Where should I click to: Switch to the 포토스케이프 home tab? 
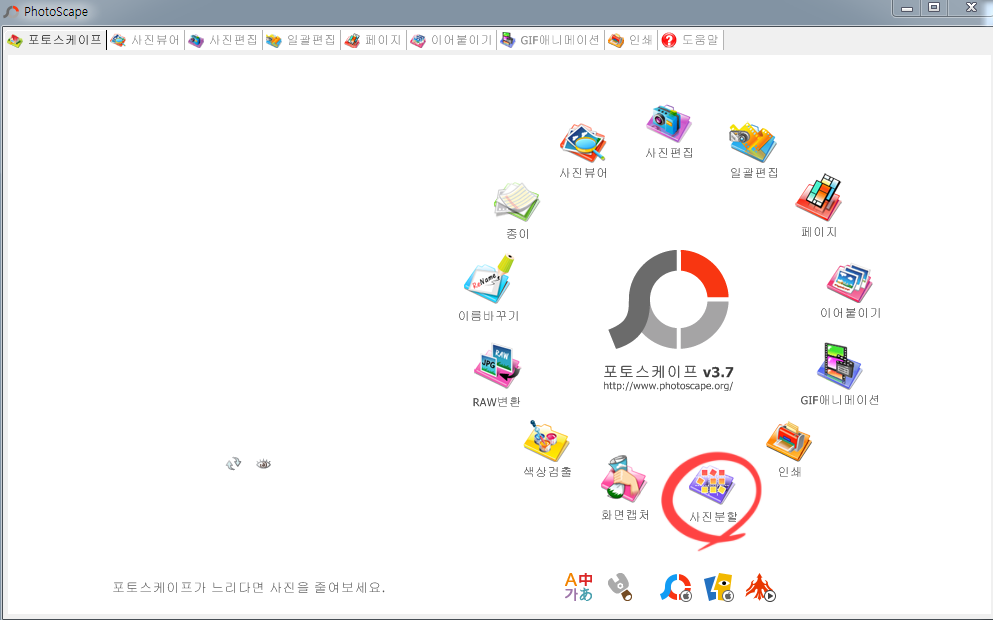(x=54, y=40)
